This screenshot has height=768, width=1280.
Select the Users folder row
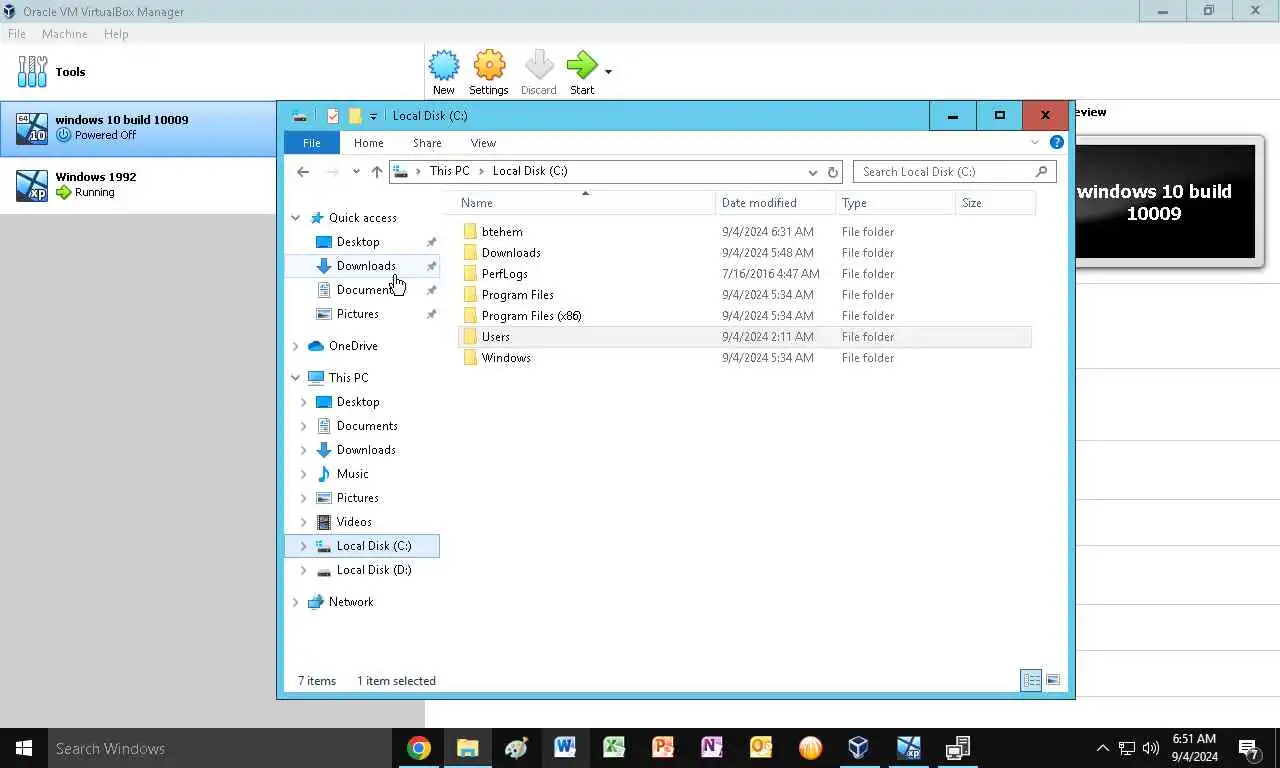(x=745, y=337)
